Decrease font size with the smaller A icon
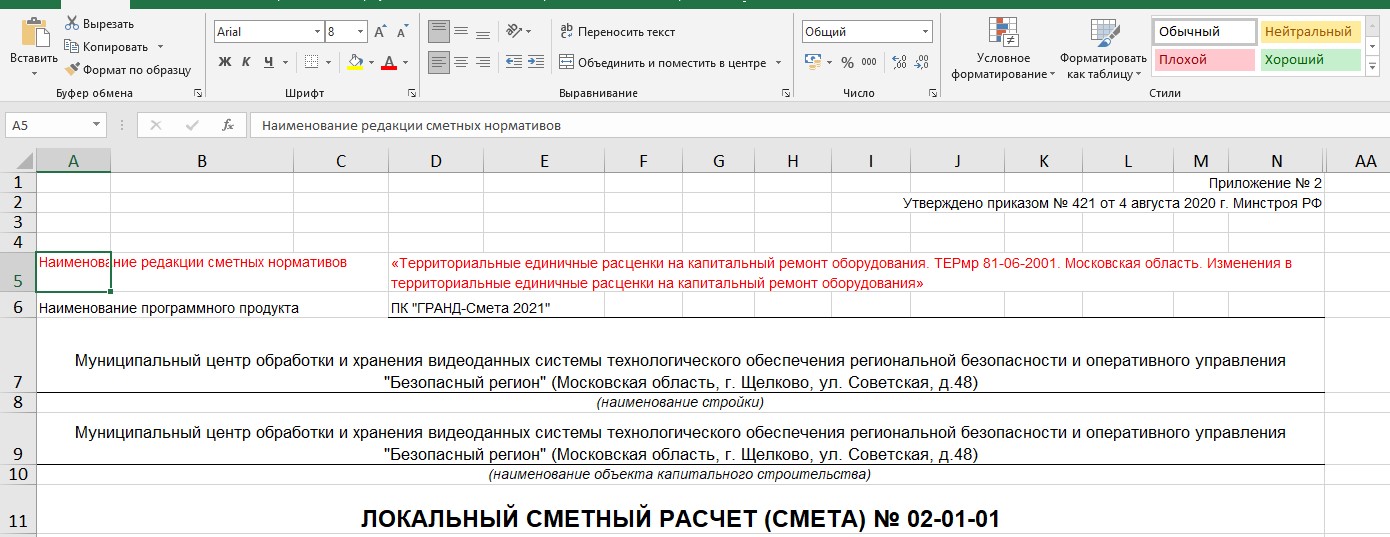Image resolution: width=1390 pixels, height=537 pixels. 402,32
